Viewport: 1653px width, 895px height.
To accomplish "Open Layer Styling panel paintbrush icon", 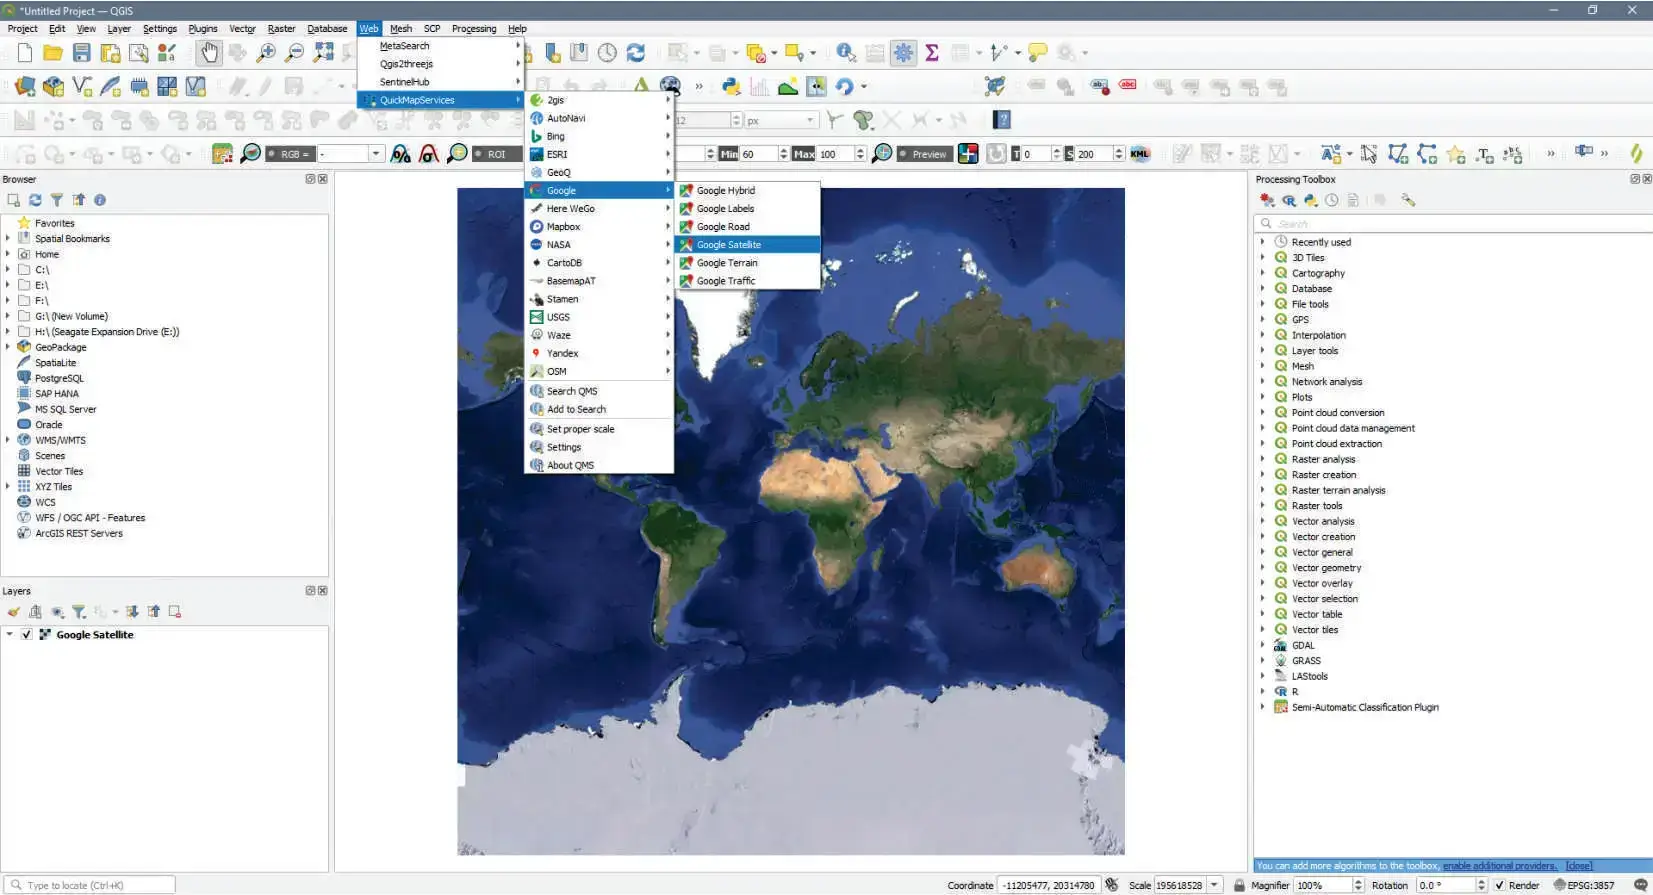I will (x=13, y=612).
